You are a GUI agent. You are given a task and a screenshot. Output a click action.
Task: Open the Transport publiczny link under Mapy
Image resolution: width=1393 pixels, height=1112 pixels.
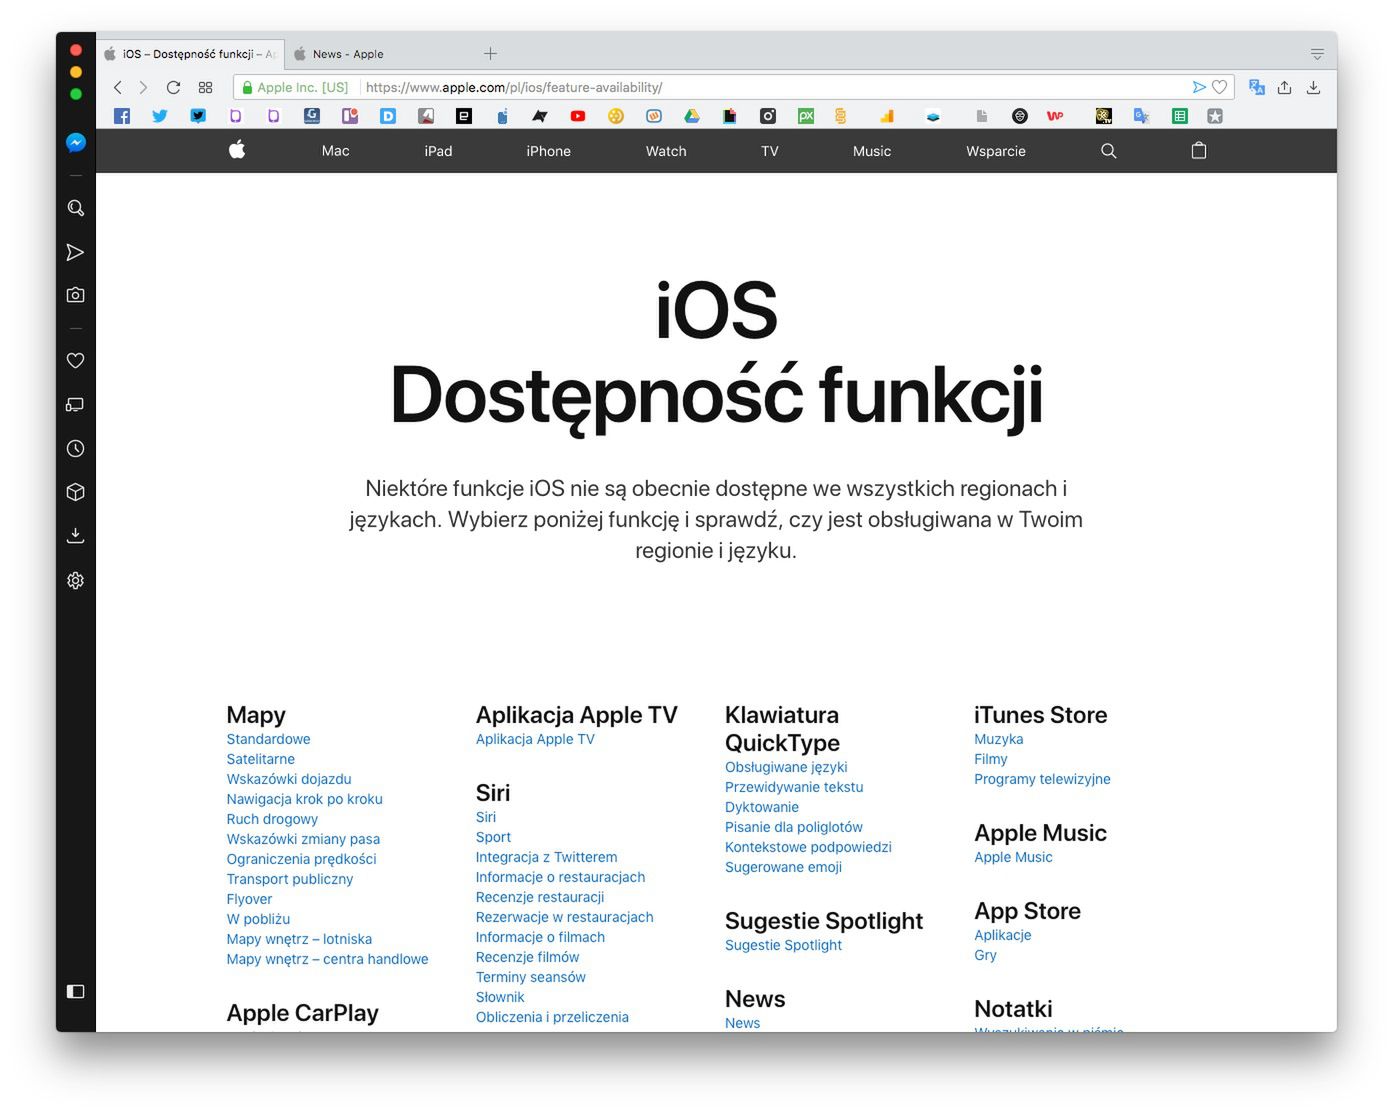[289, 879]
